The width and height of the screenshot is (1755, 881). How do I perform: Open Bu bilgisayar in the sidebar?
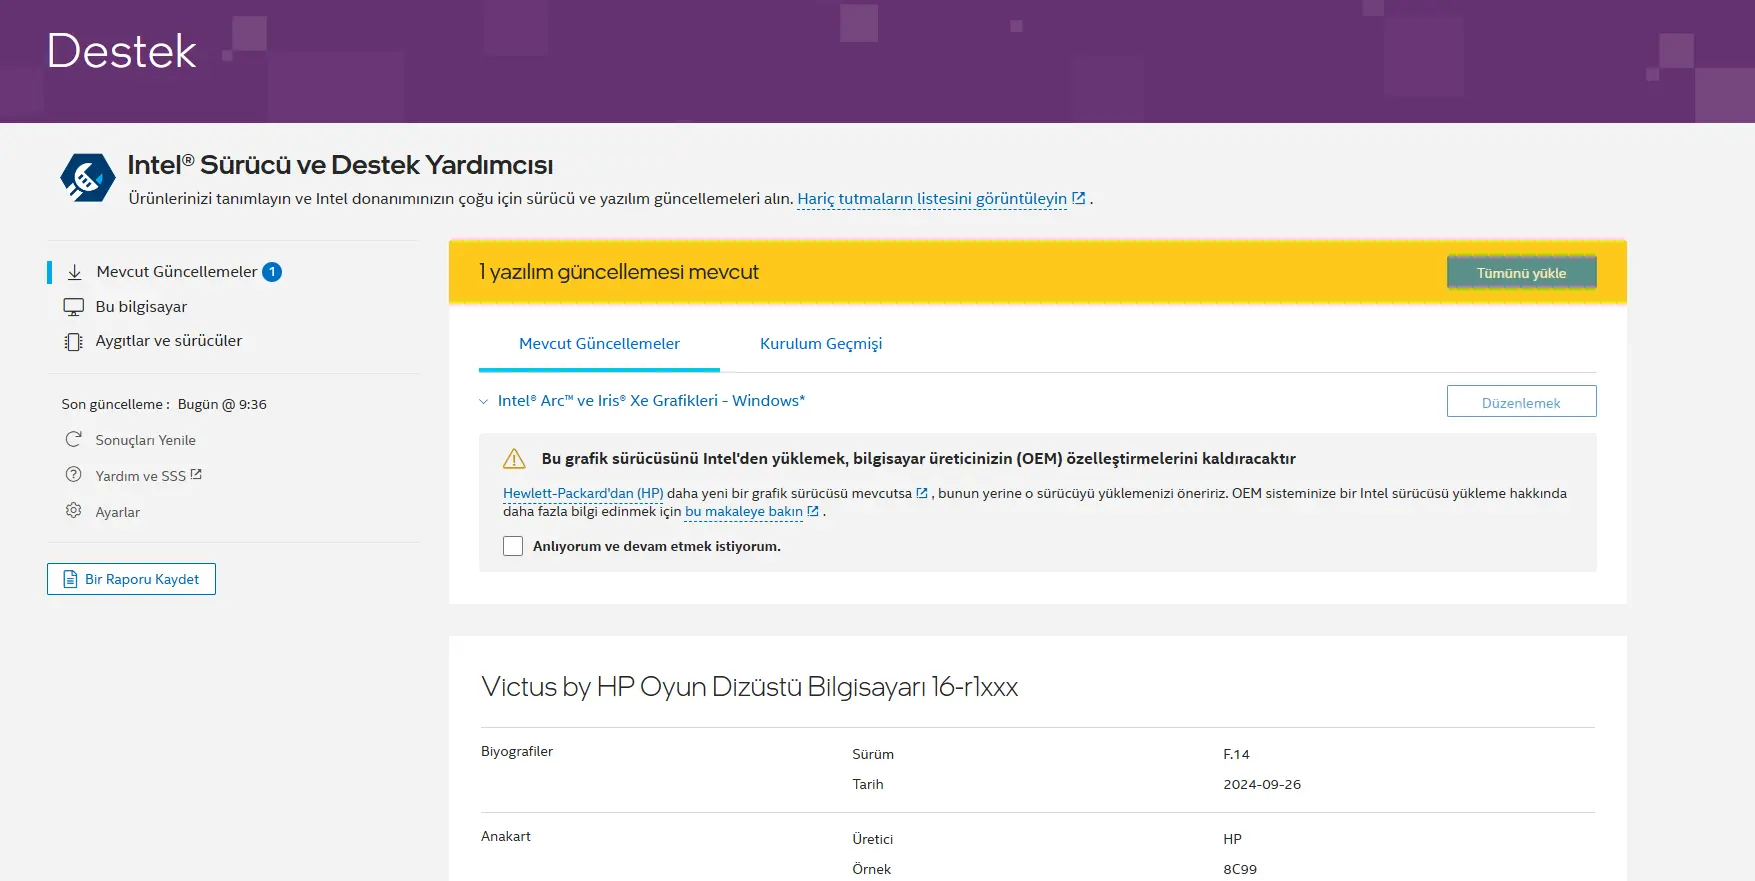tap(141, 307)
